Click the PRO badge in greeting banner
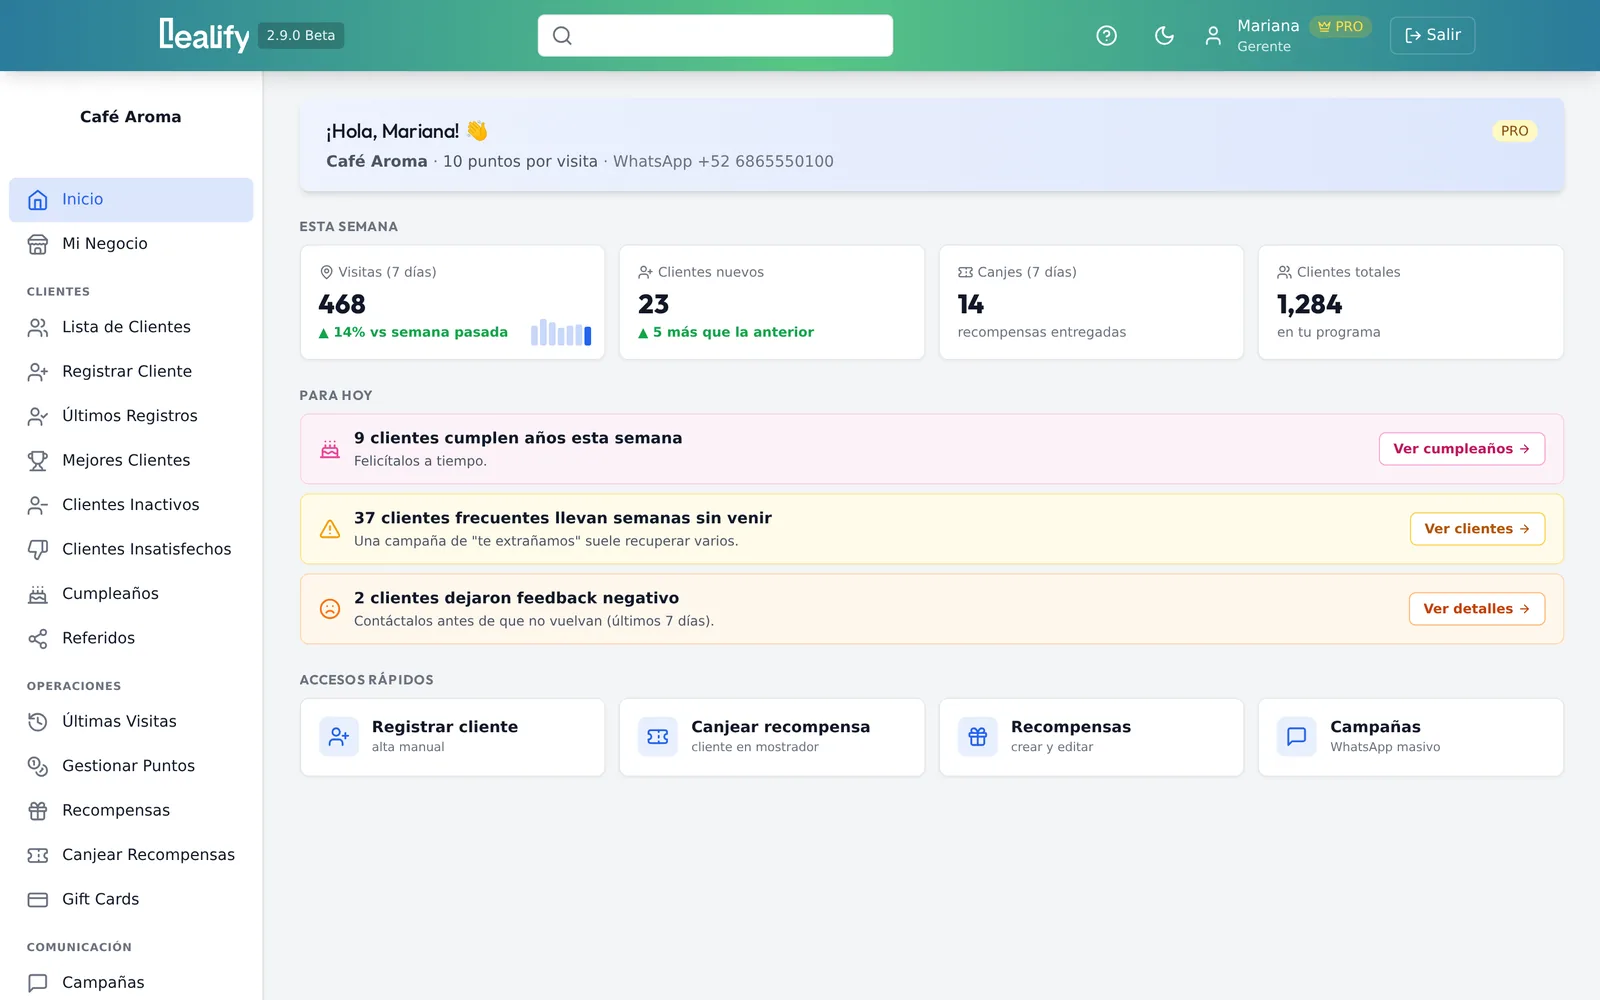Image resolution: width=1600 pixels, height=1000 pixels. click(1514, 131)
